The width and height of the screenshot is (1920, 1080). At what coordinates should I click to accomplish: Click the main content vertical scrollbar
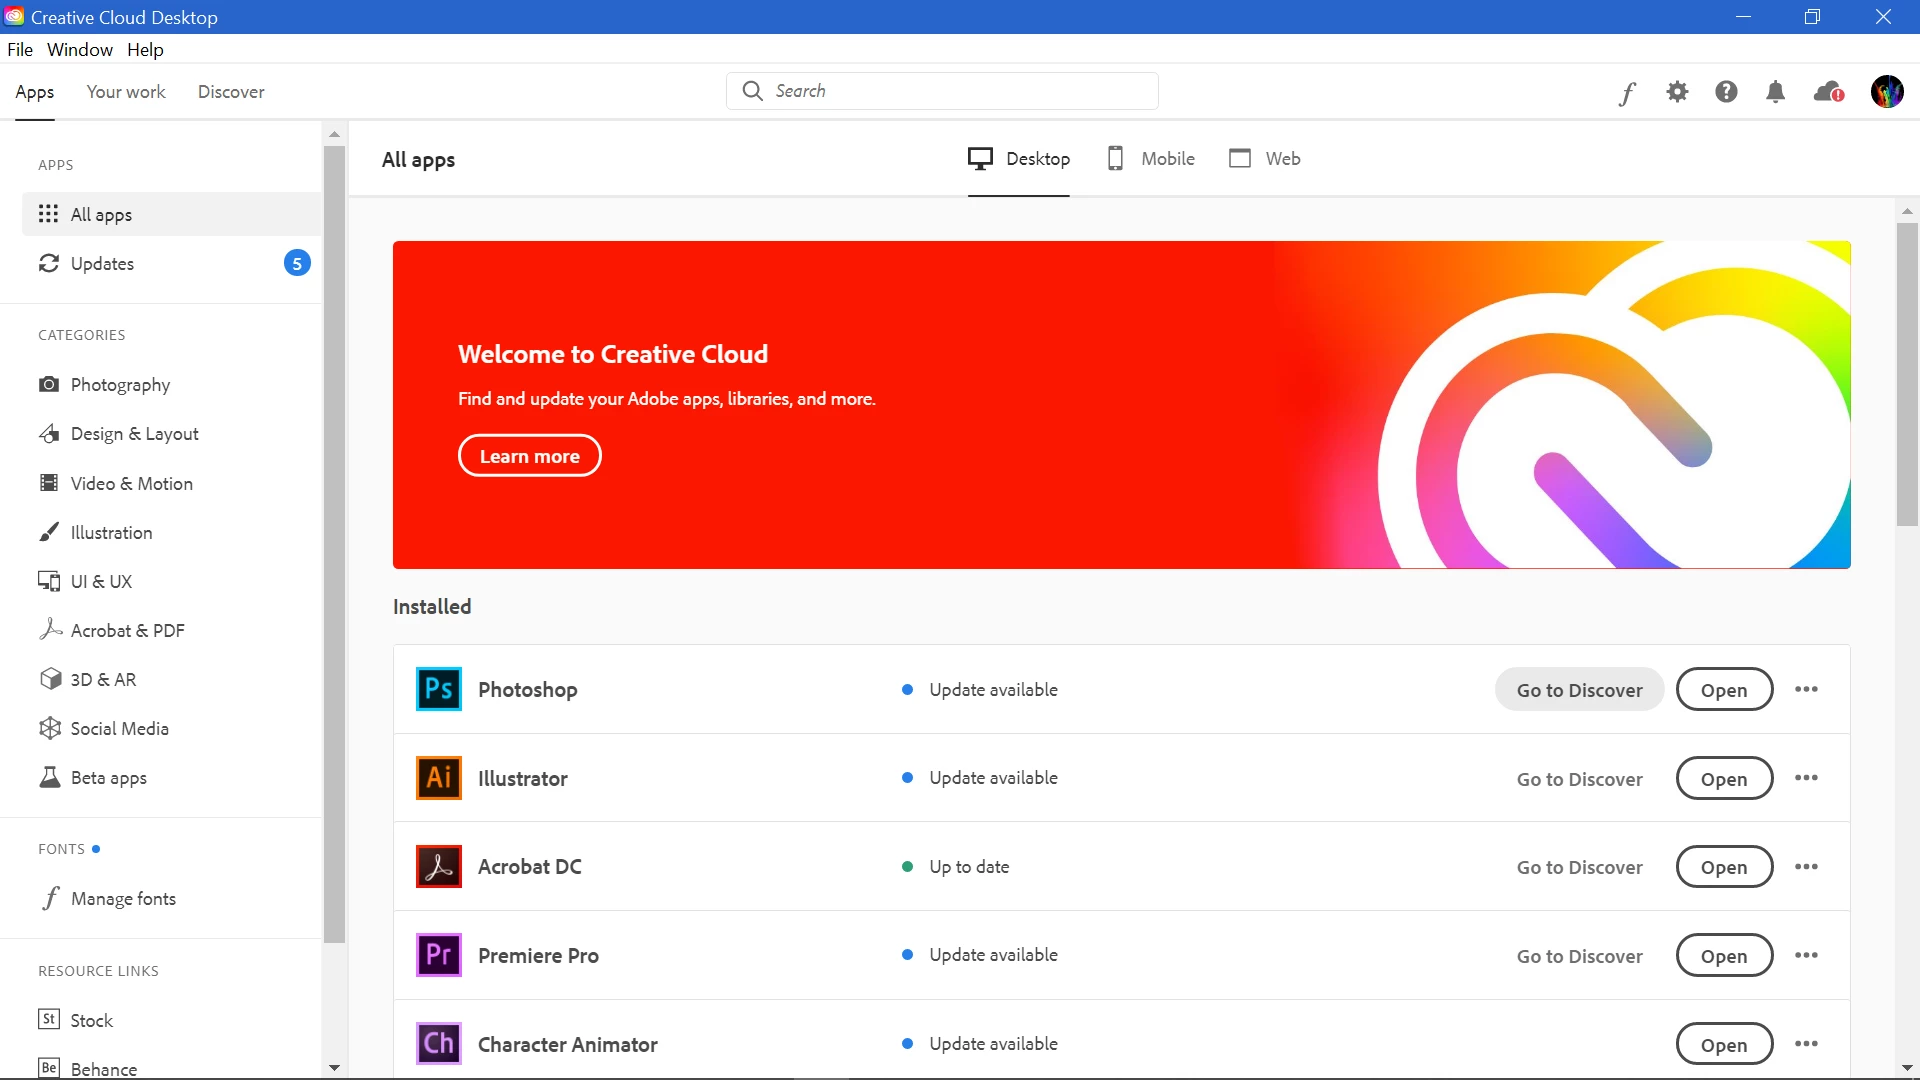click(x=1907, y=375)
